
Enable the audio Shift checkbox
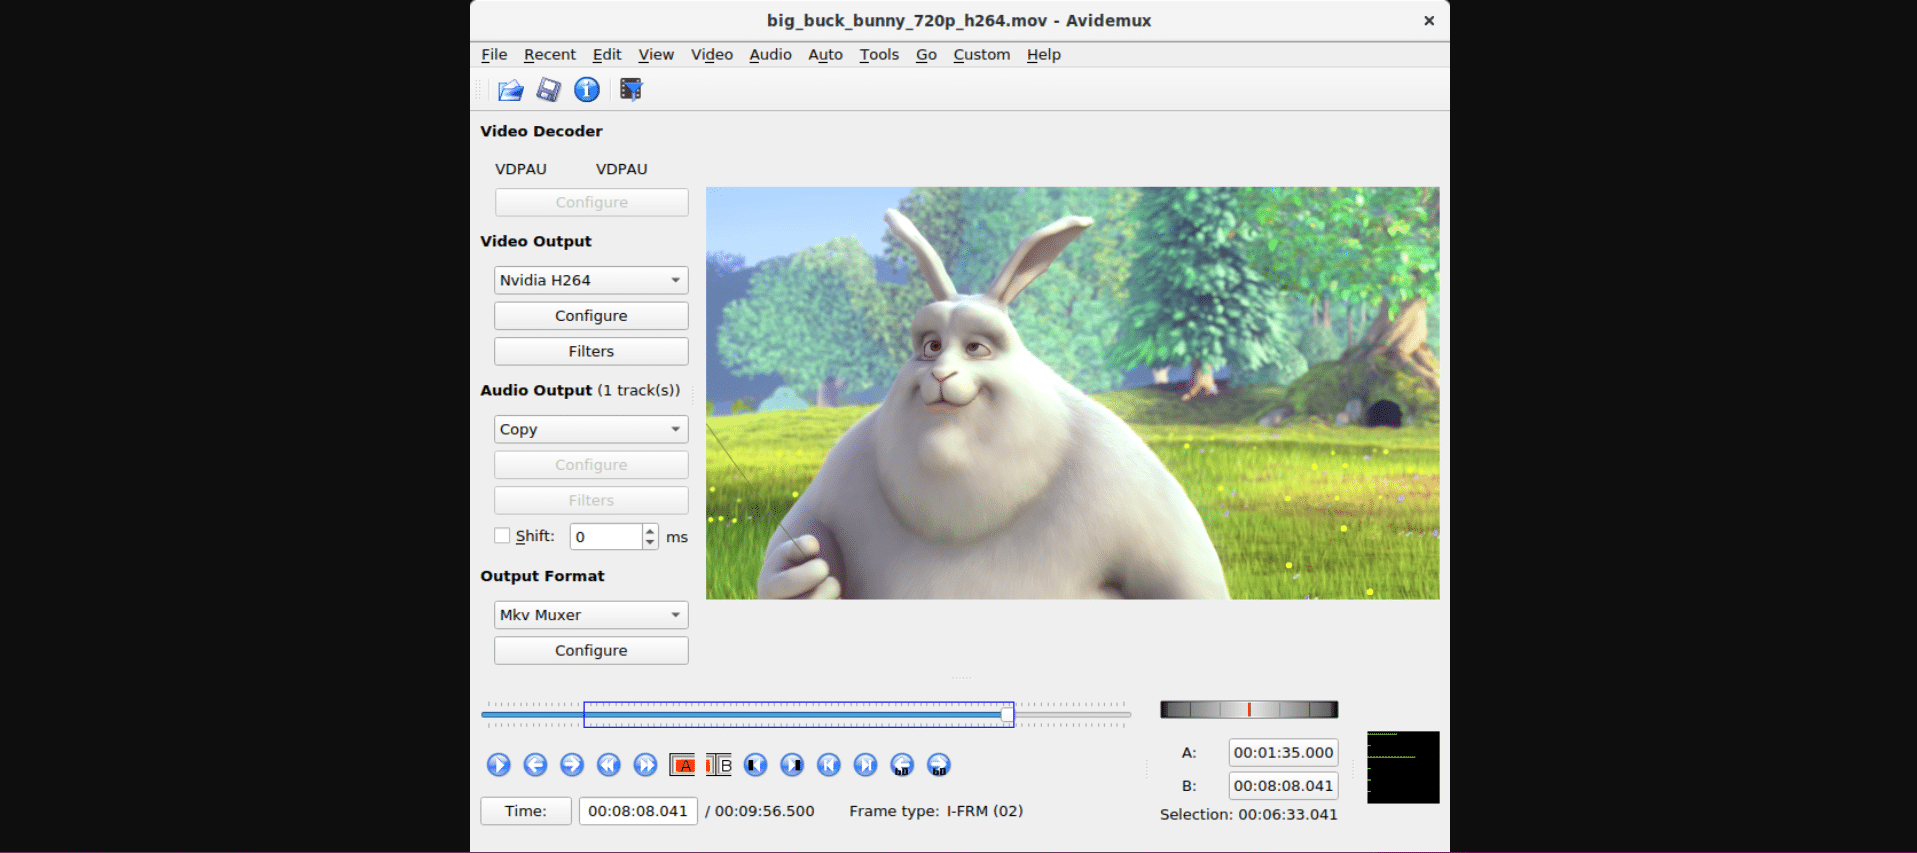pos(502,536)
